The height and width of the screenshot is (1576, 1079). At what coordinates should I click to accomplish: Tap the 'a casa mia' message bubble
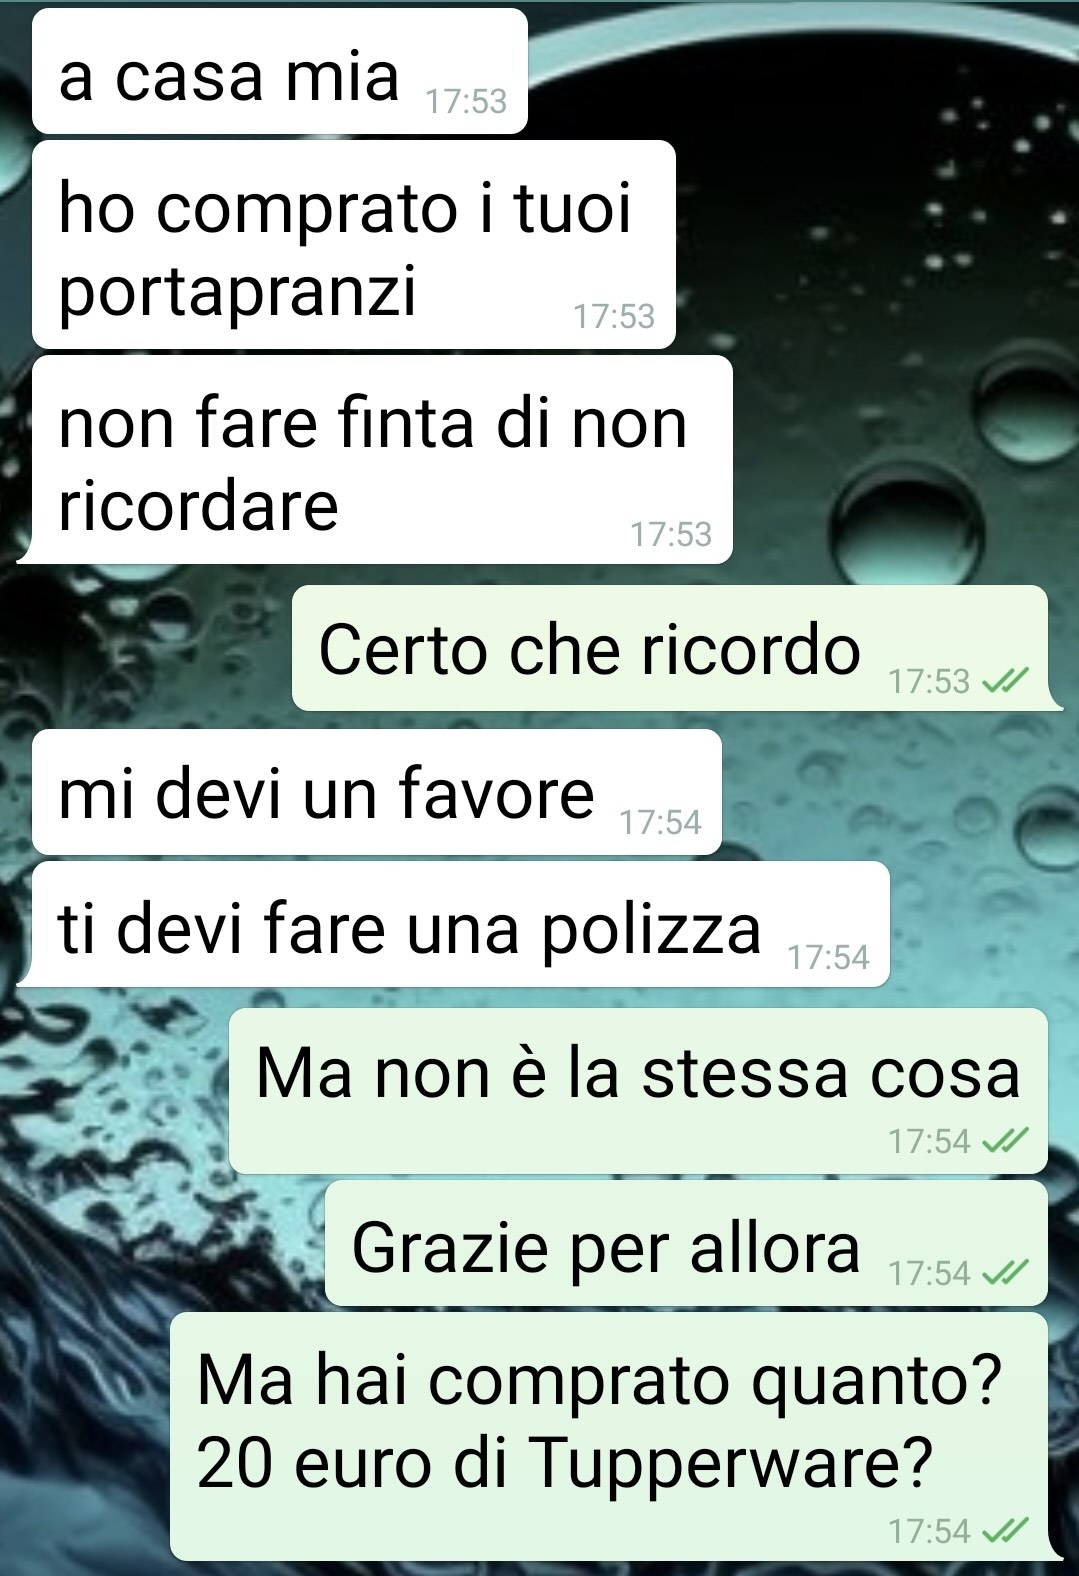279,71
